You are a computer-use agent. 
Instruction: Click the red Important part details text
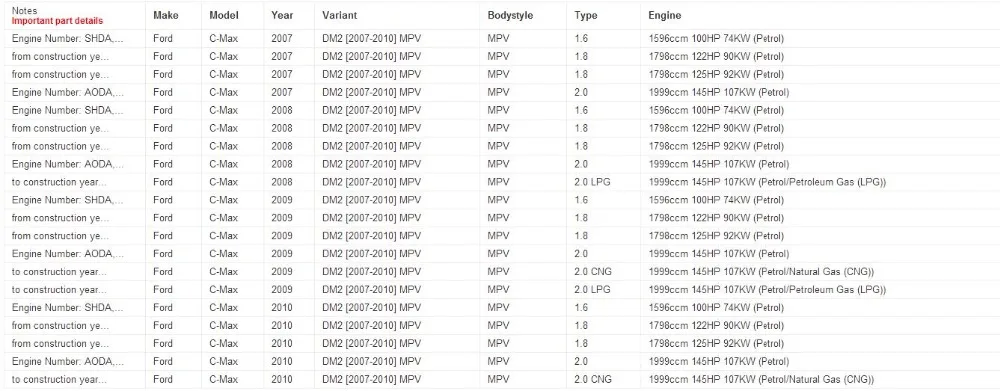tap(57, 21)
